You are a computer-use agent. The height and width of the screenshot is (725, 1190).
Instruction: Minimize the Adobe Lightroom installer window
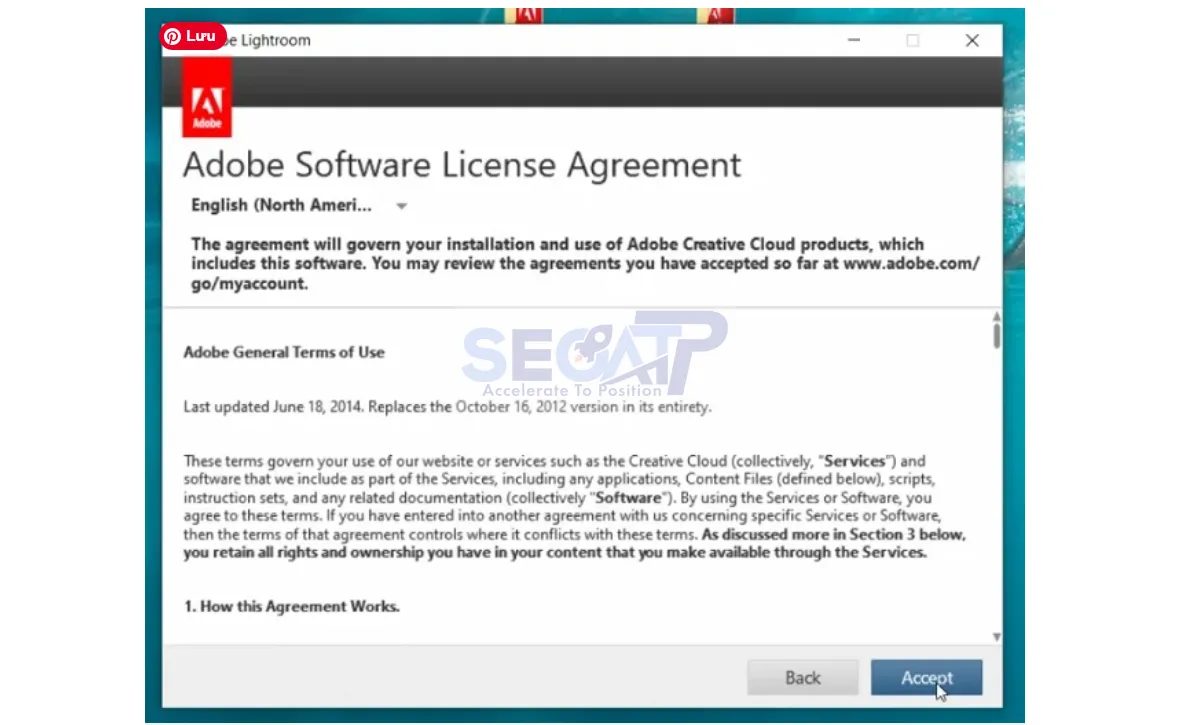[854, 40]
